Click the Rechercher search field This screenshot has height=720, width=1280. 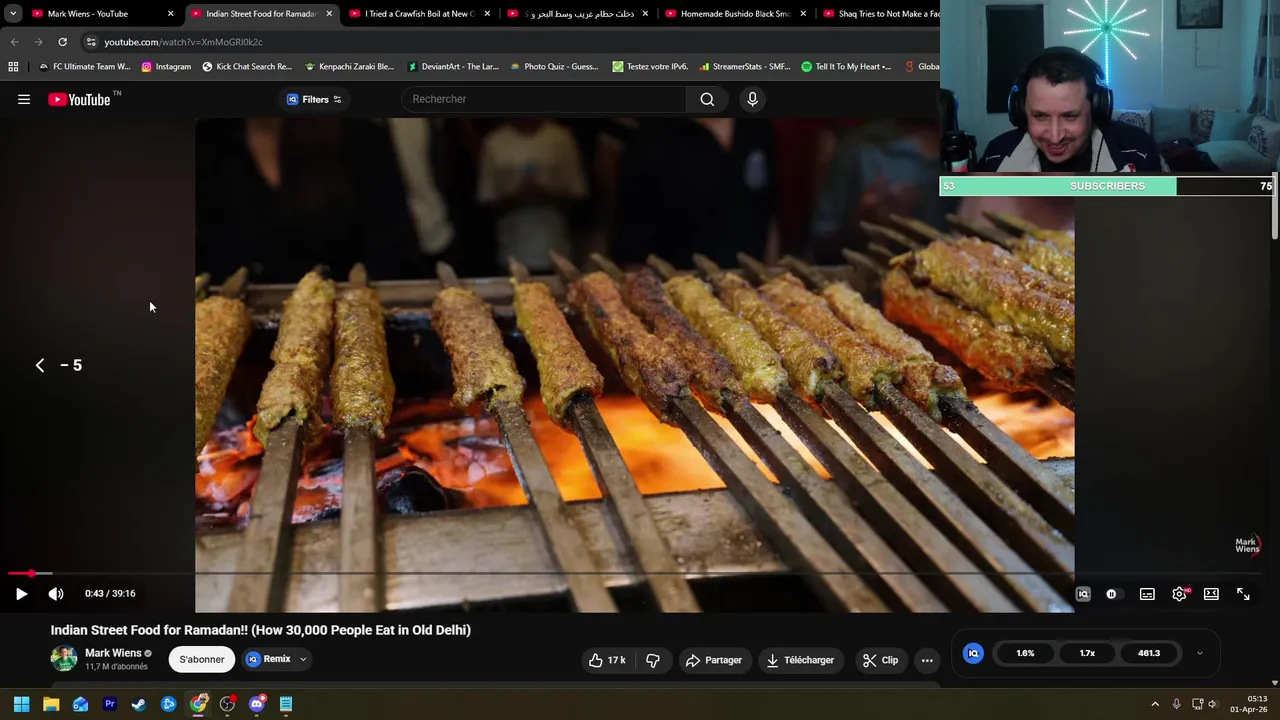pos(545,99)
